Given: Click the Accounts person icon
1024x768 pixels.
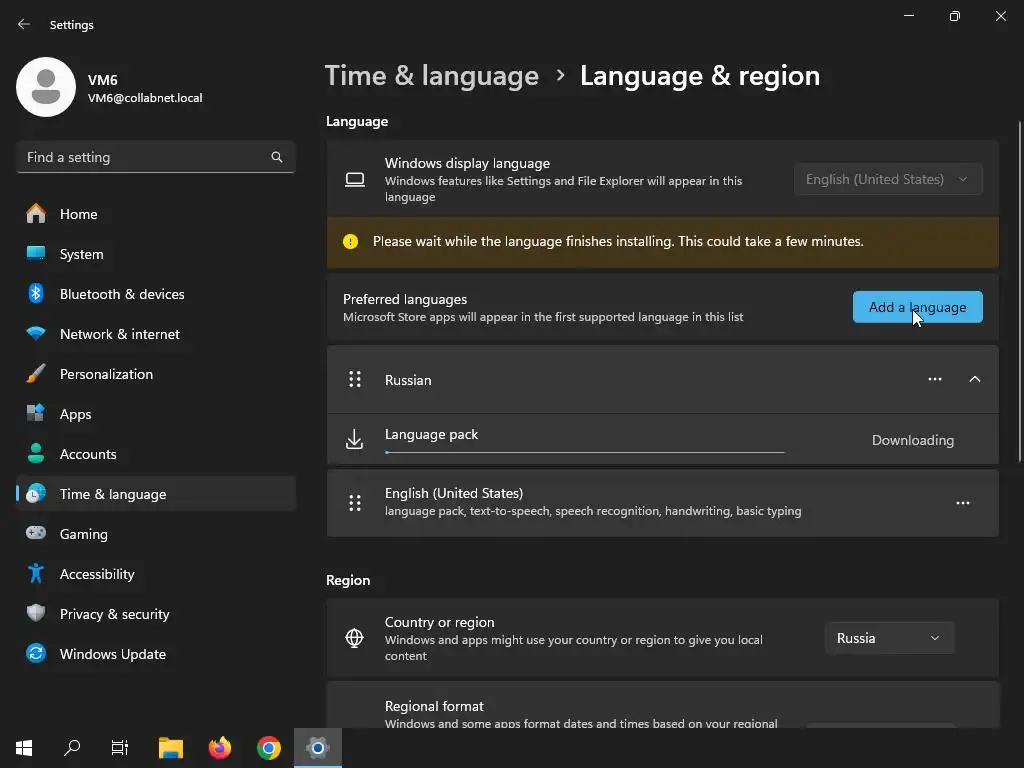Looking at the screenshot, I should point(36,453).
